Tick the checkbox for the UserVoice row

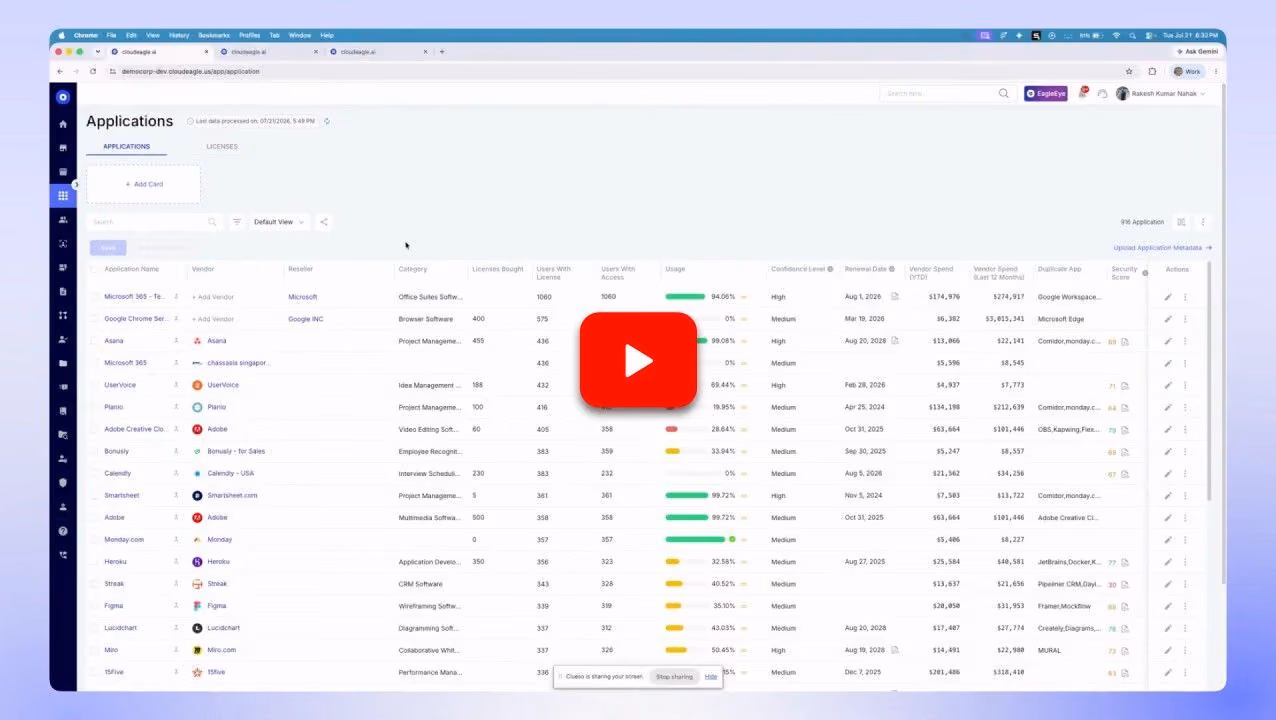point(95,385)
